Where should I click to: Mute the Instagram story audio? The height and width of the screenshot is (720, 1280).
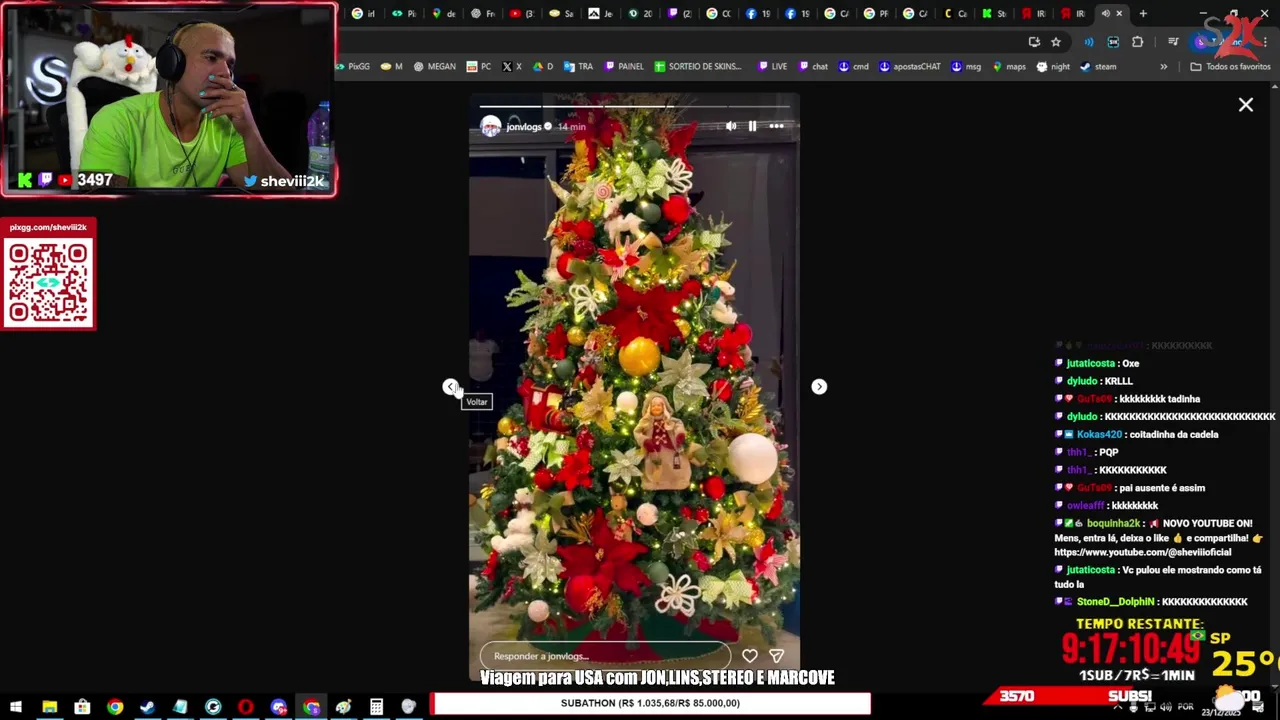point(731,126)
